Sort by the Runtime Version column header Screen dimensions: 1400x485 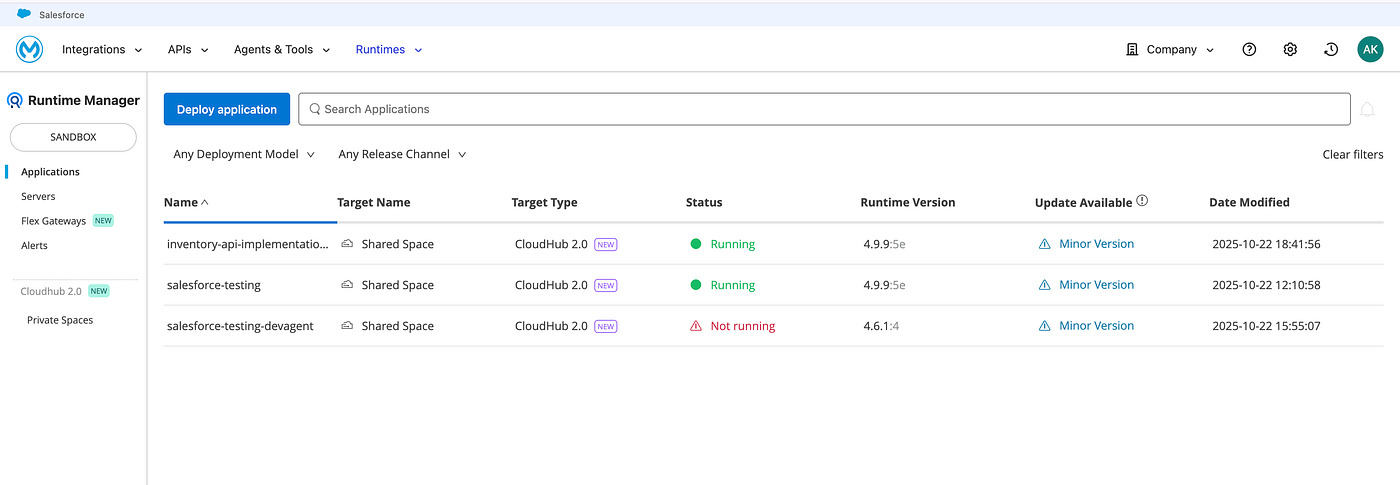[908, 202]
